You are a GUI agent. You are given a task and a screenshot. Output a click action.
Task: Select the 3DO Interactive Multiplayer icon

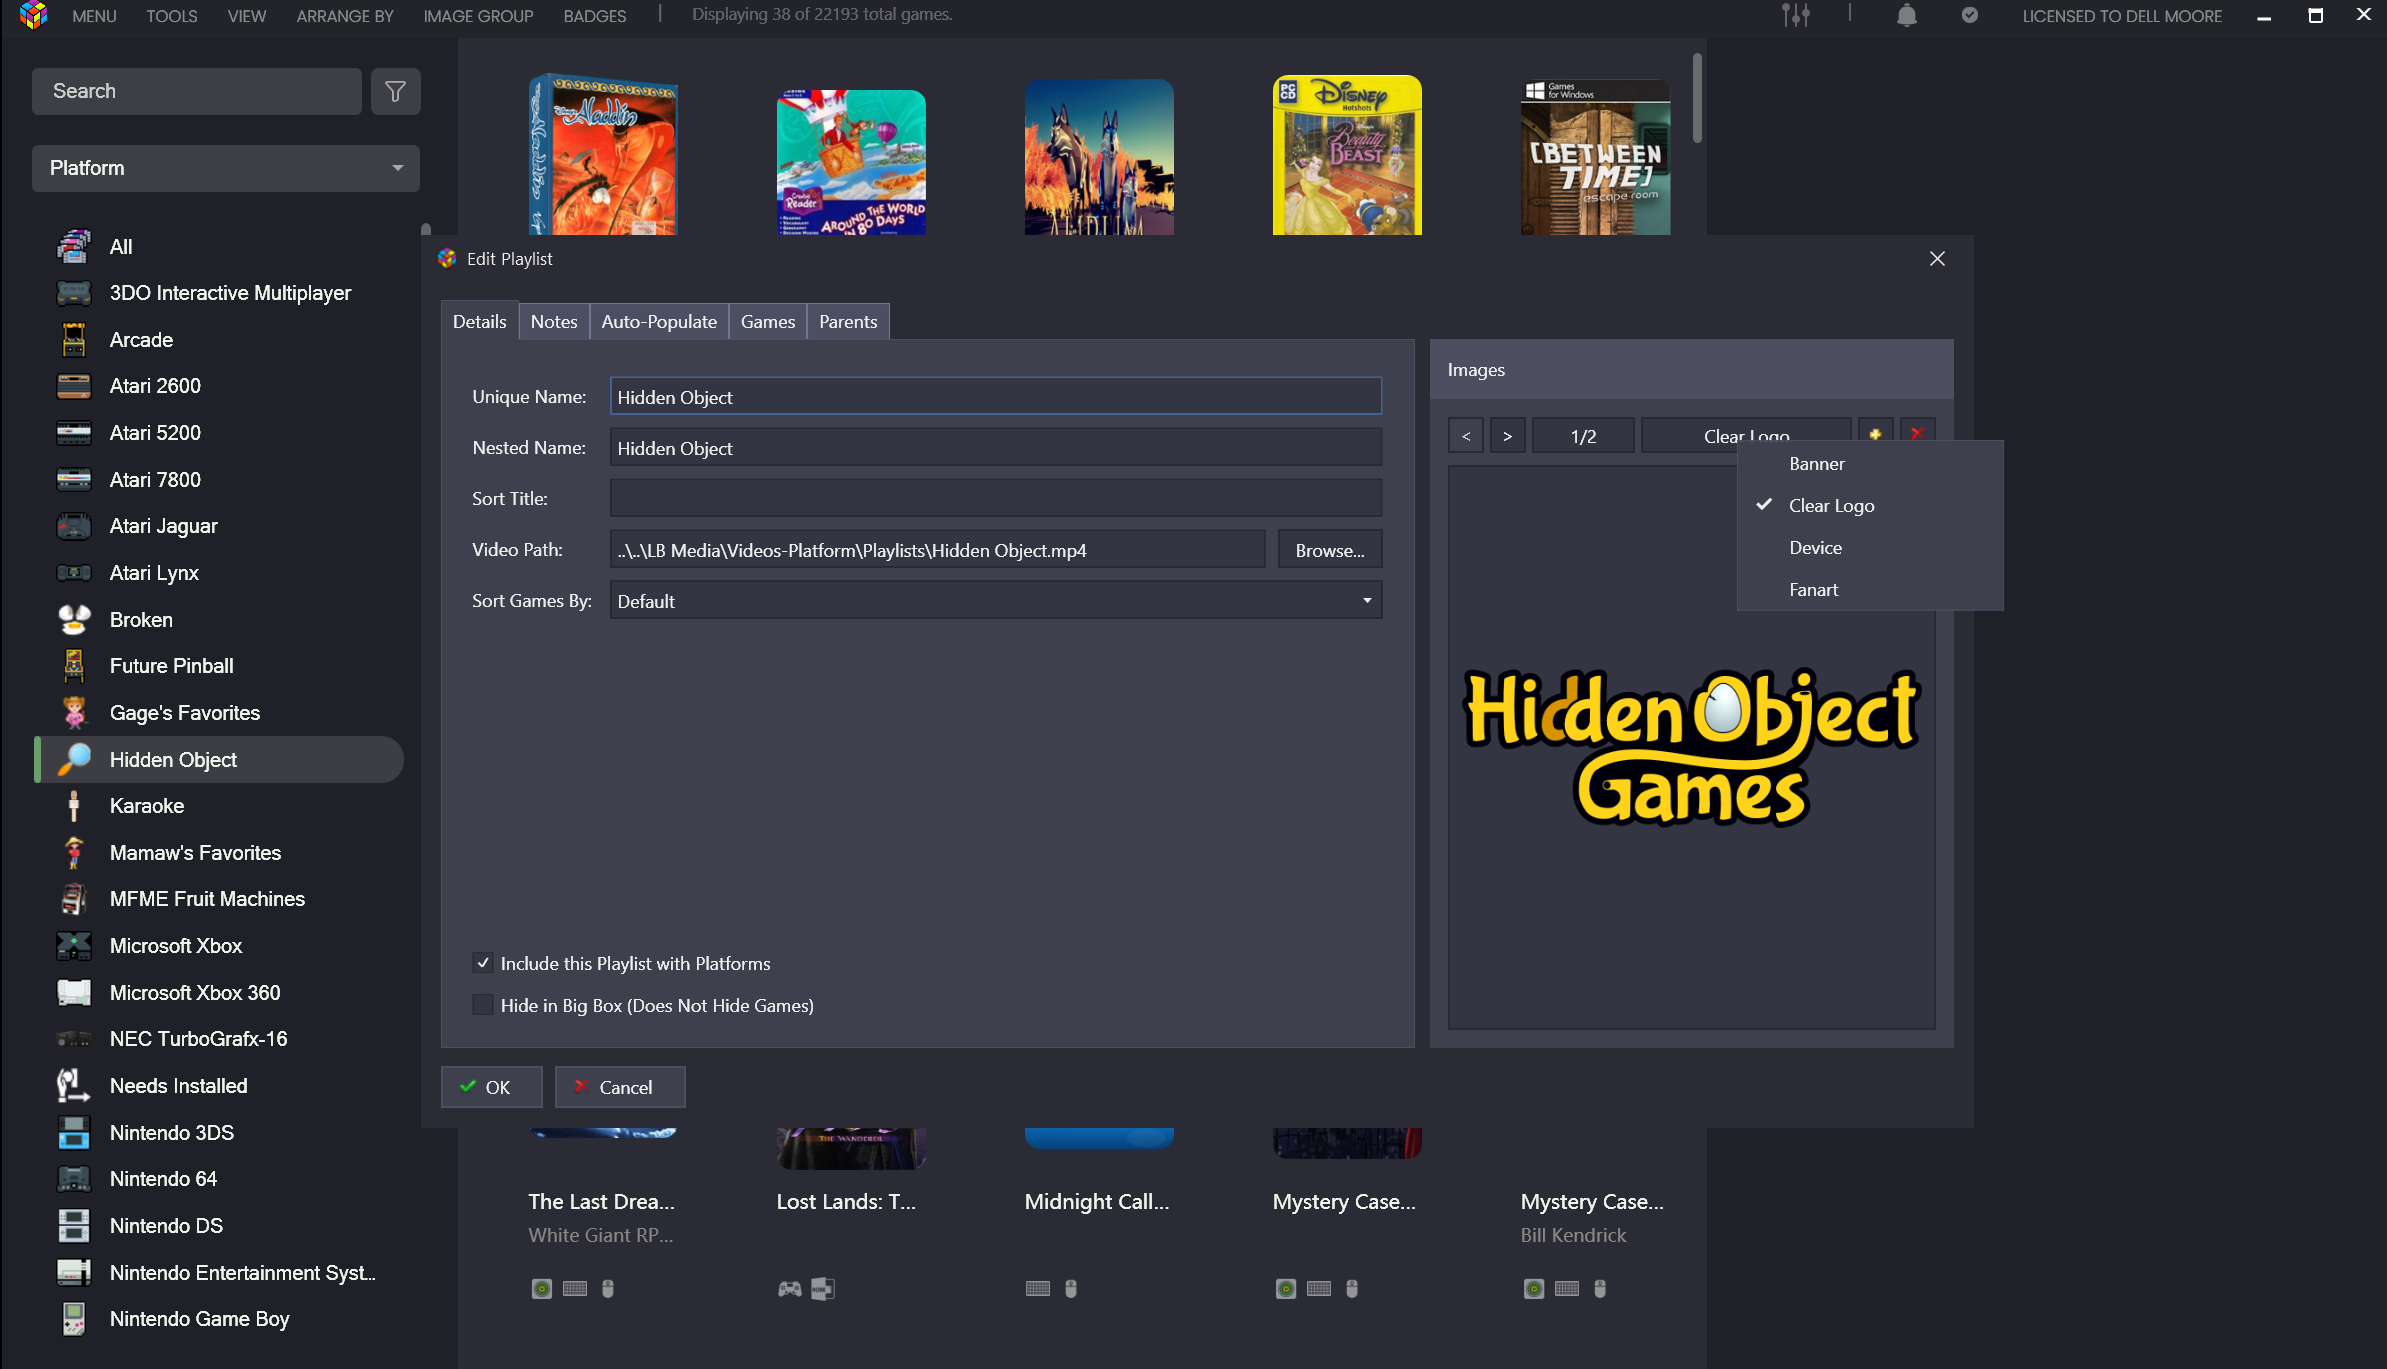[74, 293]
